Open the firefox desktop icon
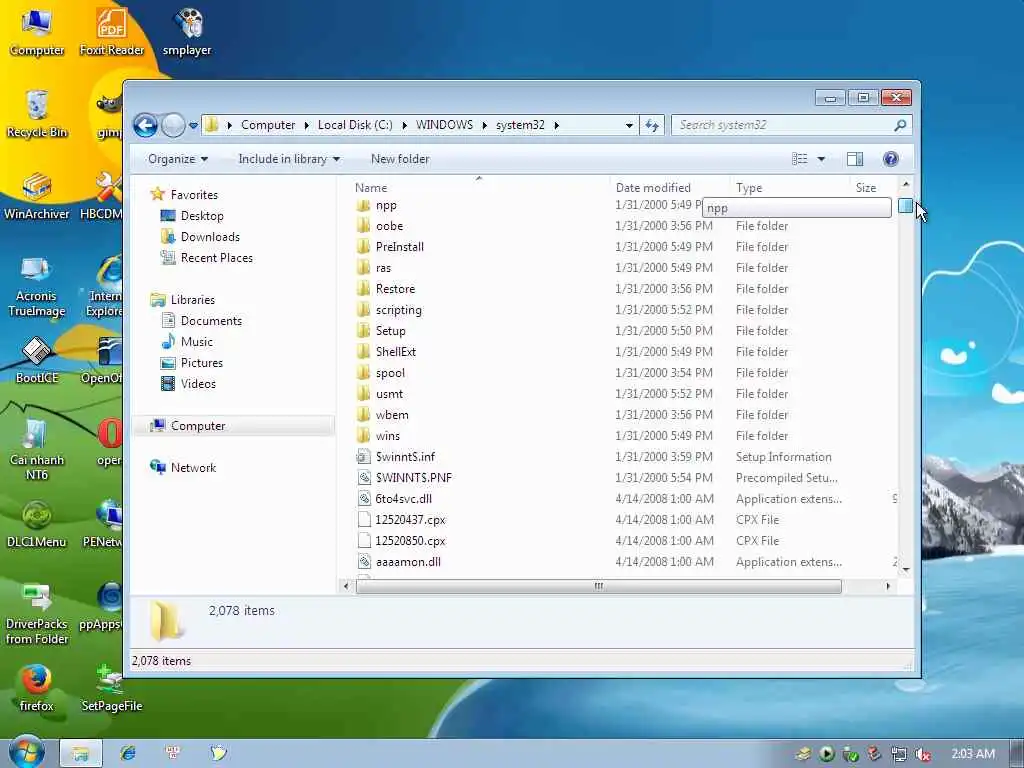1024x768 pixels. [x=37, y=688]
